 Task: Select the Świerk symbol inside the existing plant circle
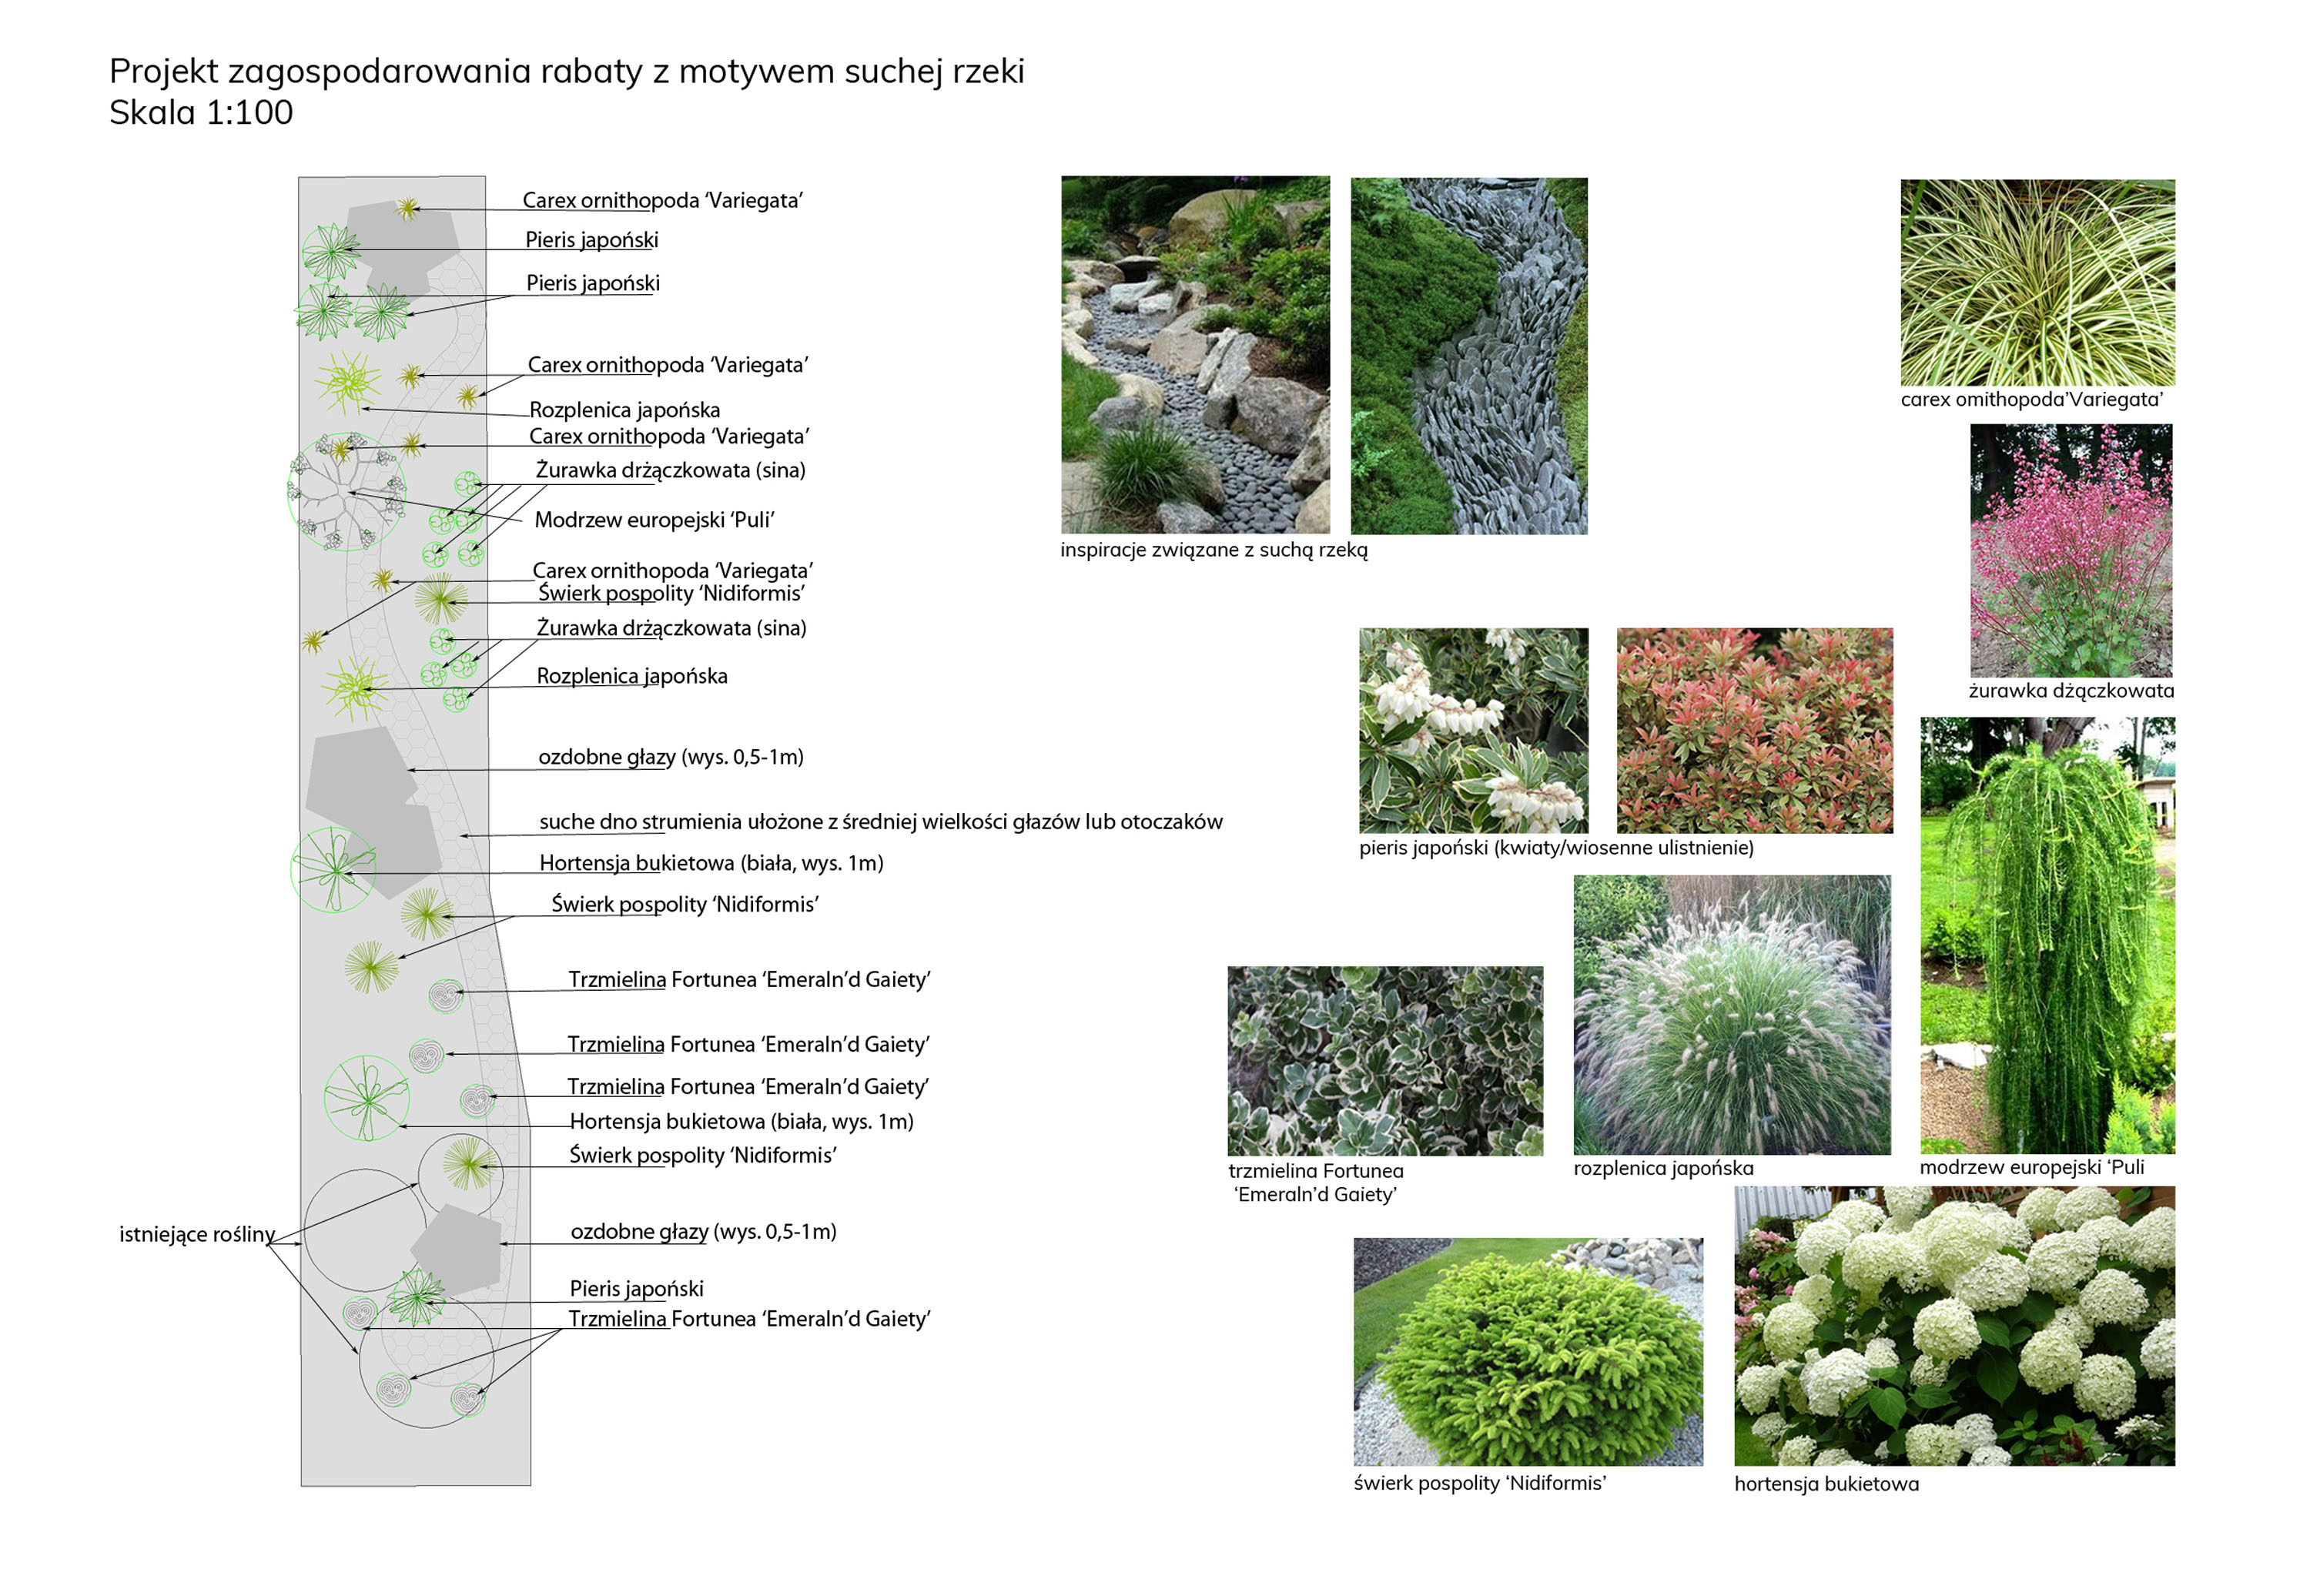(468, 1165)
